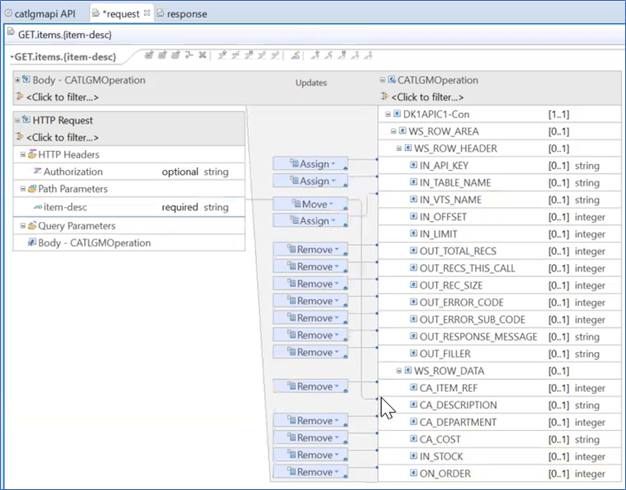Screen dimensions: 626x490
Task: Expand the Body - CATLGMOperation input root
Action: coord(17,80)
